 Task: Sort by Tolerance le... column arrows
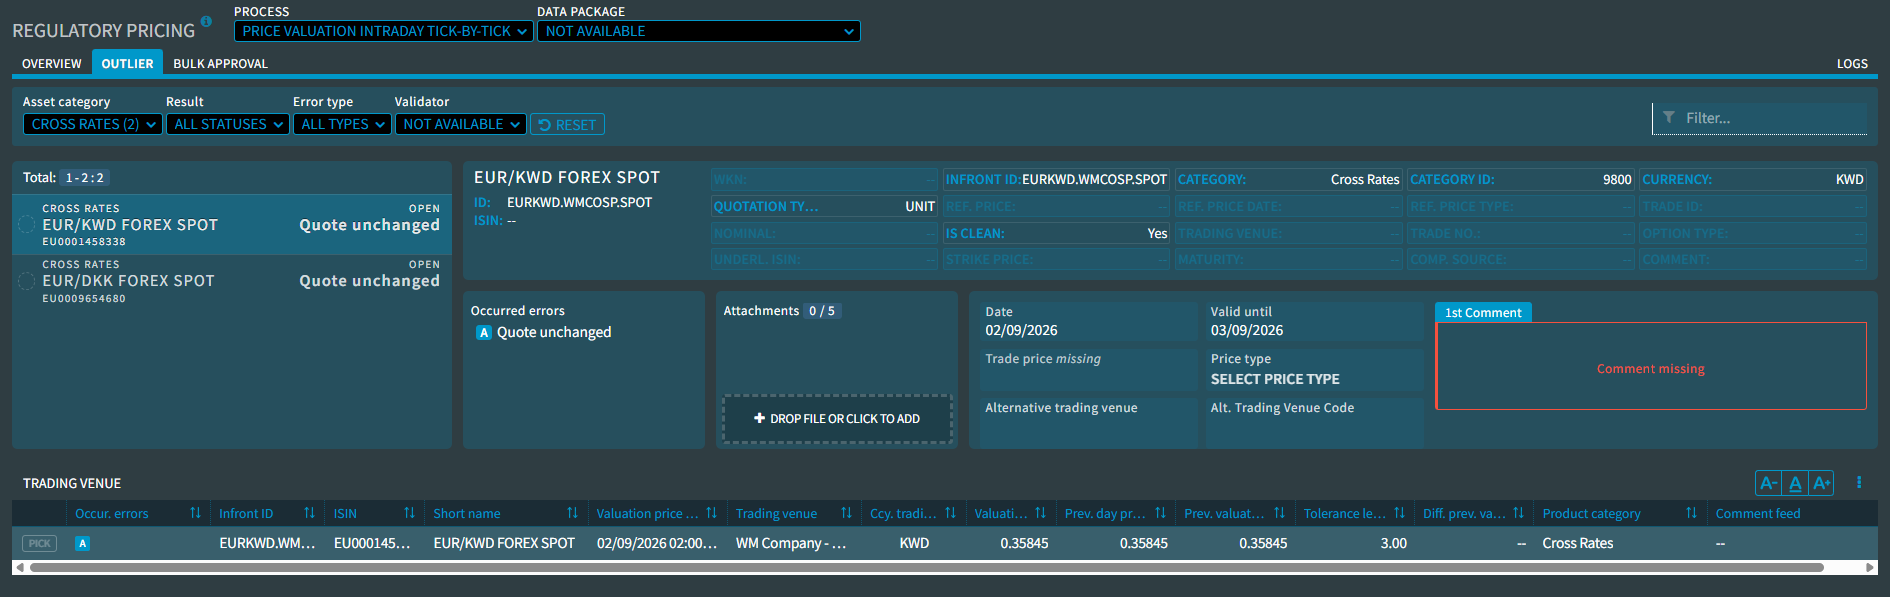1399,513
